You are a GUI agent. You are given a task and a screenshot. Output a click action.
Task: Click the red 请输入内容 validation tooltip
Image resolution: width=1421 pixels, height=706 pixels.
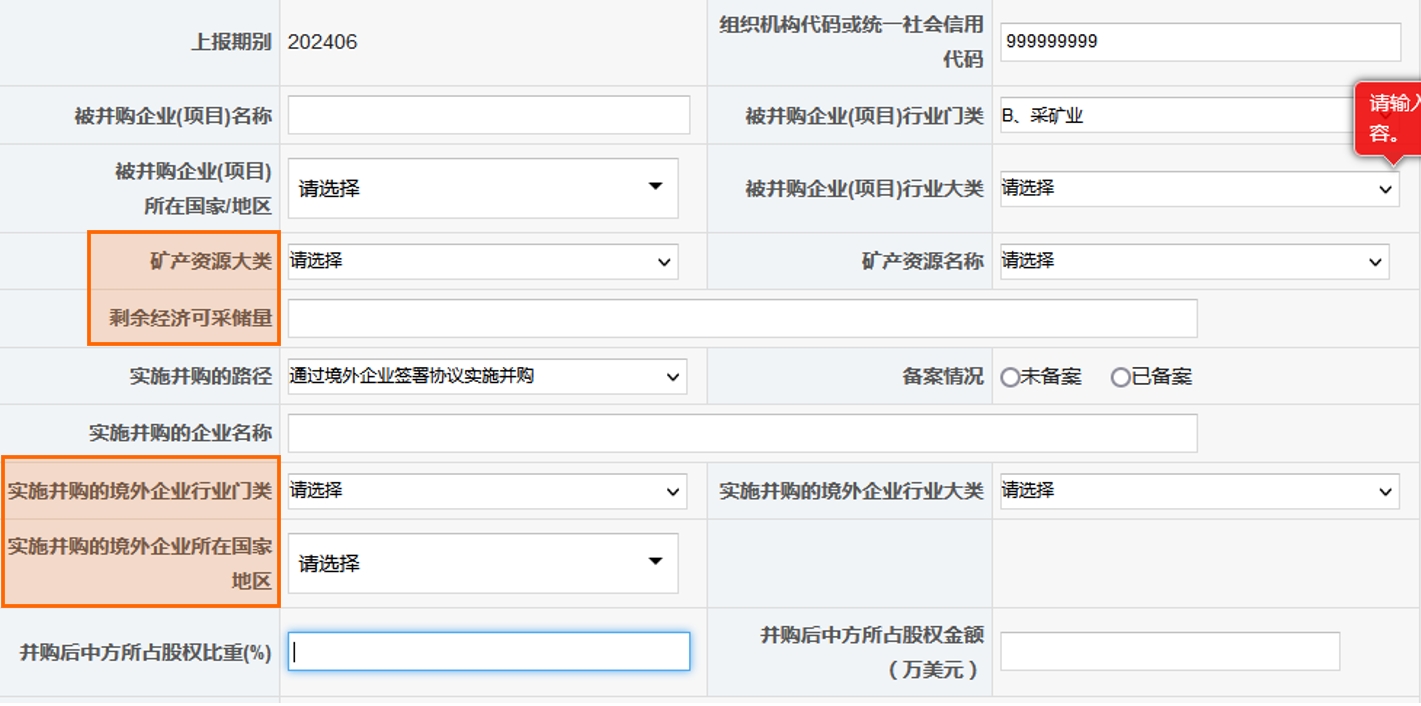coord(1392,118)
